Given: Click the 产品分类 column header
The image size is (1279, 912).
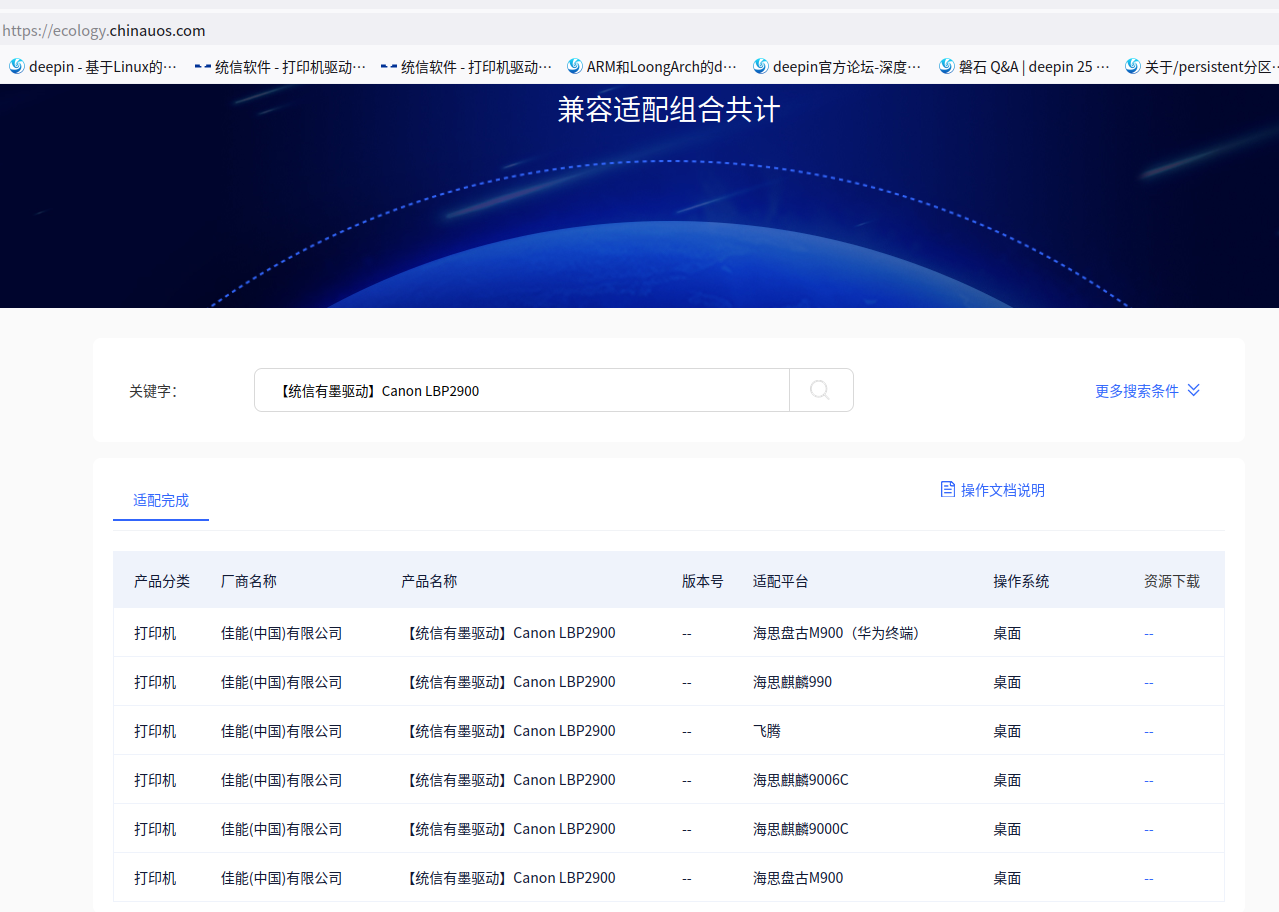Looking at the screenshot, I should tap(162, 581).
